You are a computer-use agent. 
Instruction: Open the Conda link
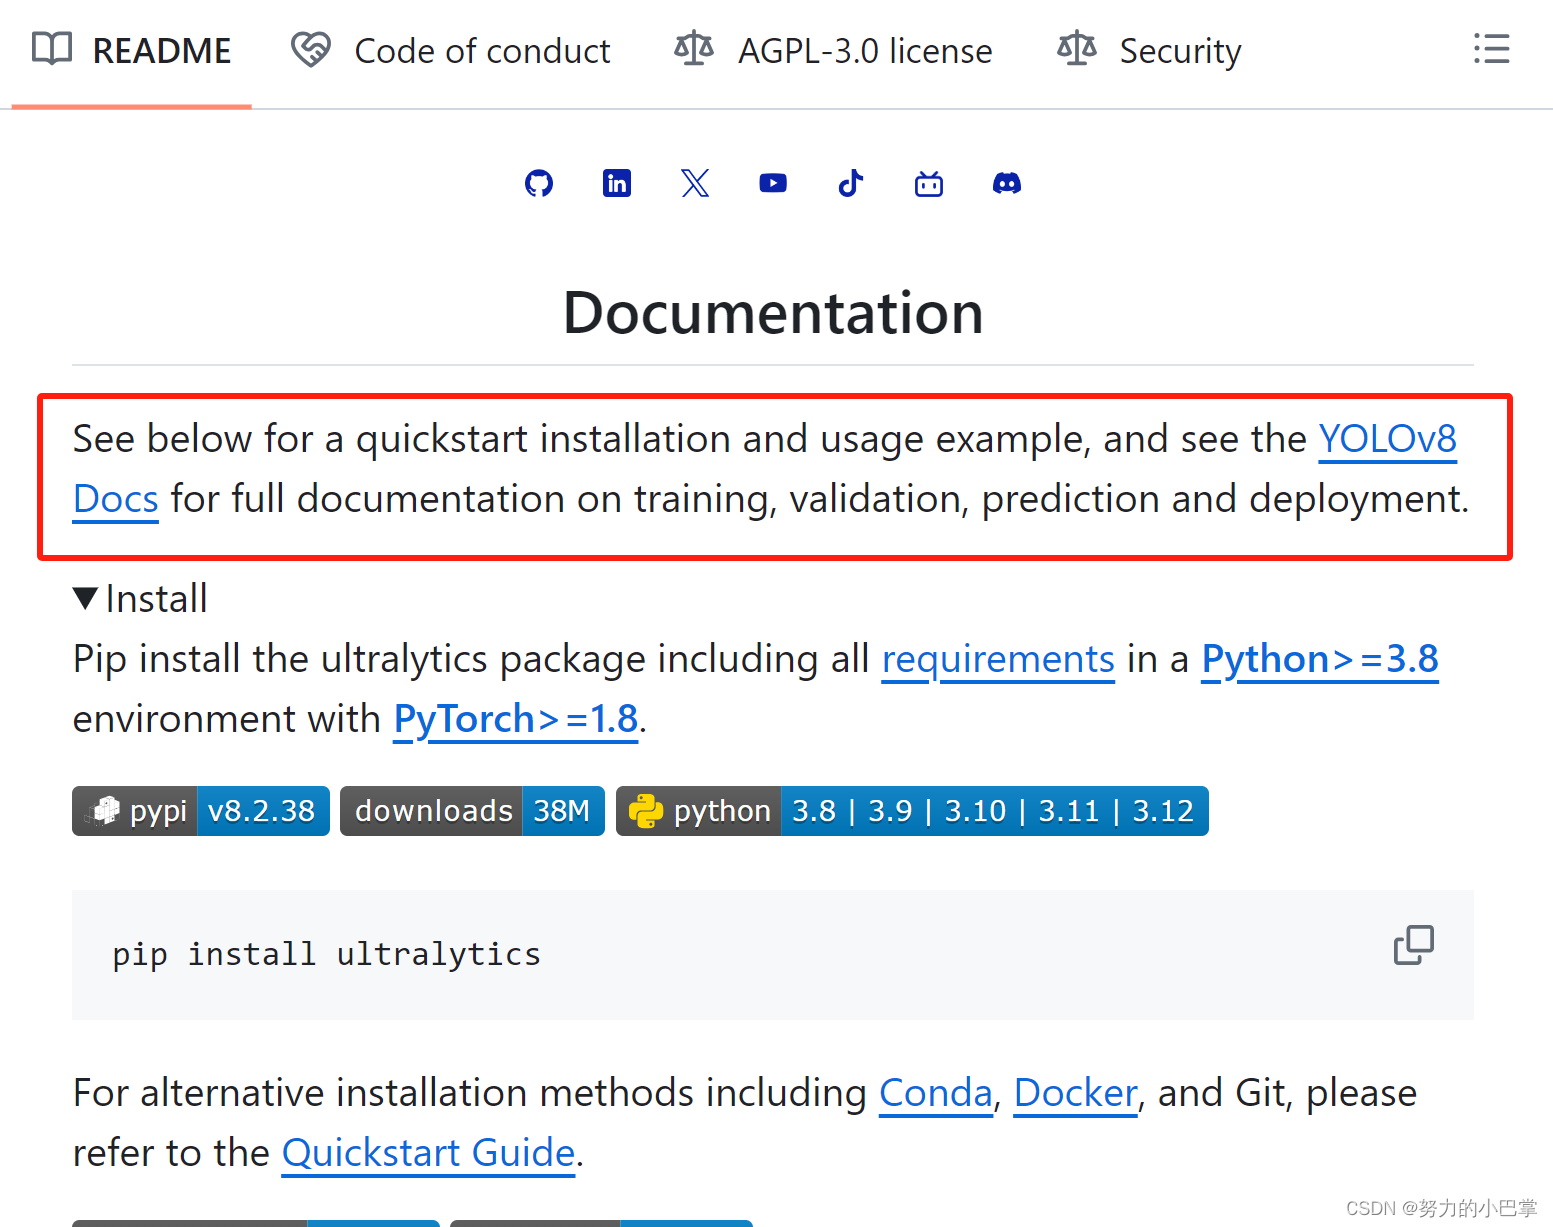pos(936,1093)
